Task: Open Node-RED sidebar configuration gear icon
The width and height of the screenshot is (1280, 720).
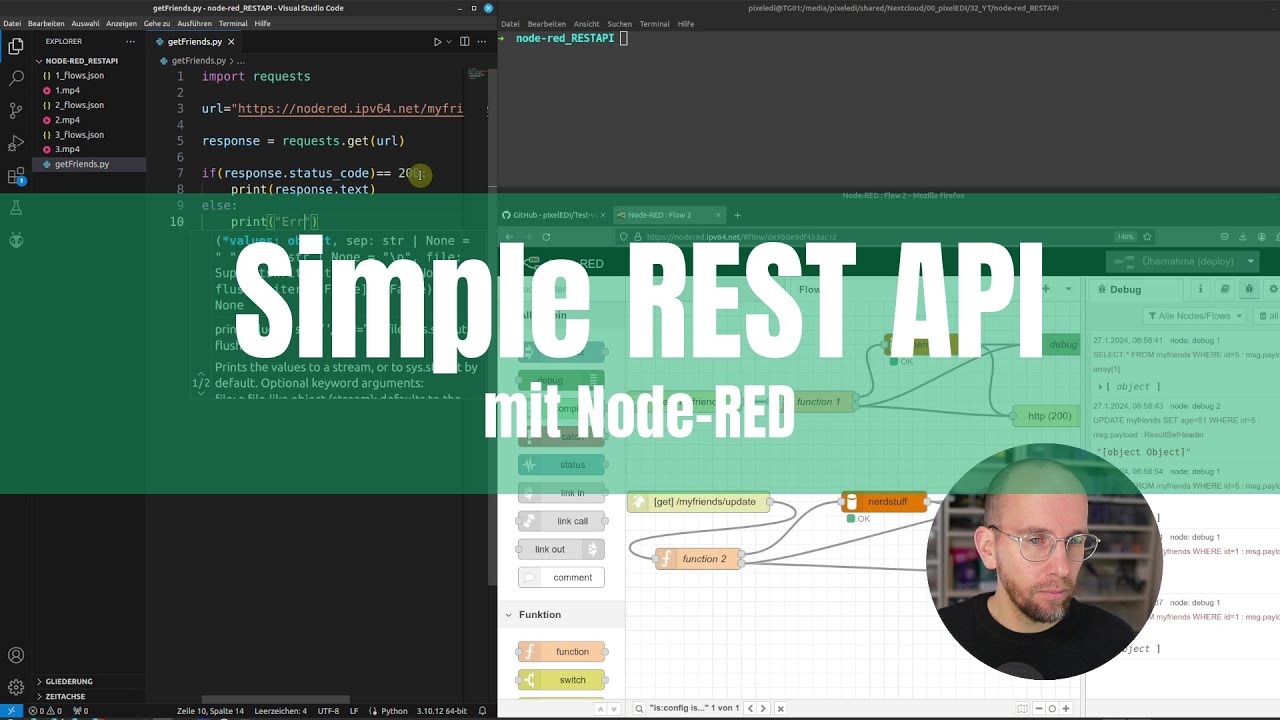Action: point(1273,289)
